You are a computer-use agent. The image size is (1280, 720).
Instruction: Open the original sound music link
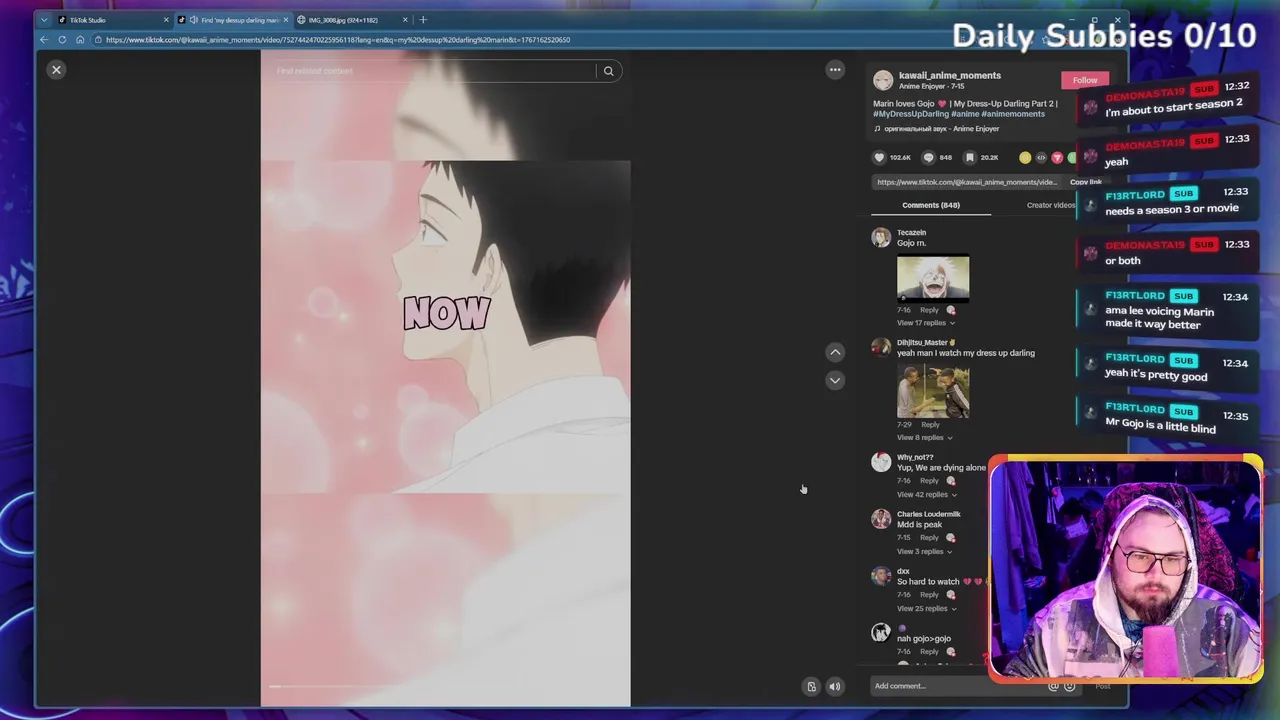pos(937,129)
